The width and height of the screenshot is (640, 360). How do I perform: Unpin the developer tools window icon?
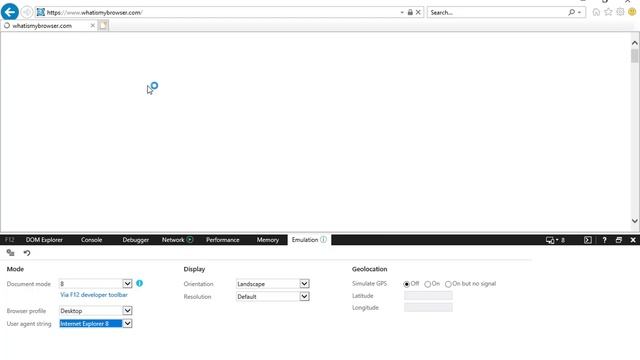tap(618, 240)
